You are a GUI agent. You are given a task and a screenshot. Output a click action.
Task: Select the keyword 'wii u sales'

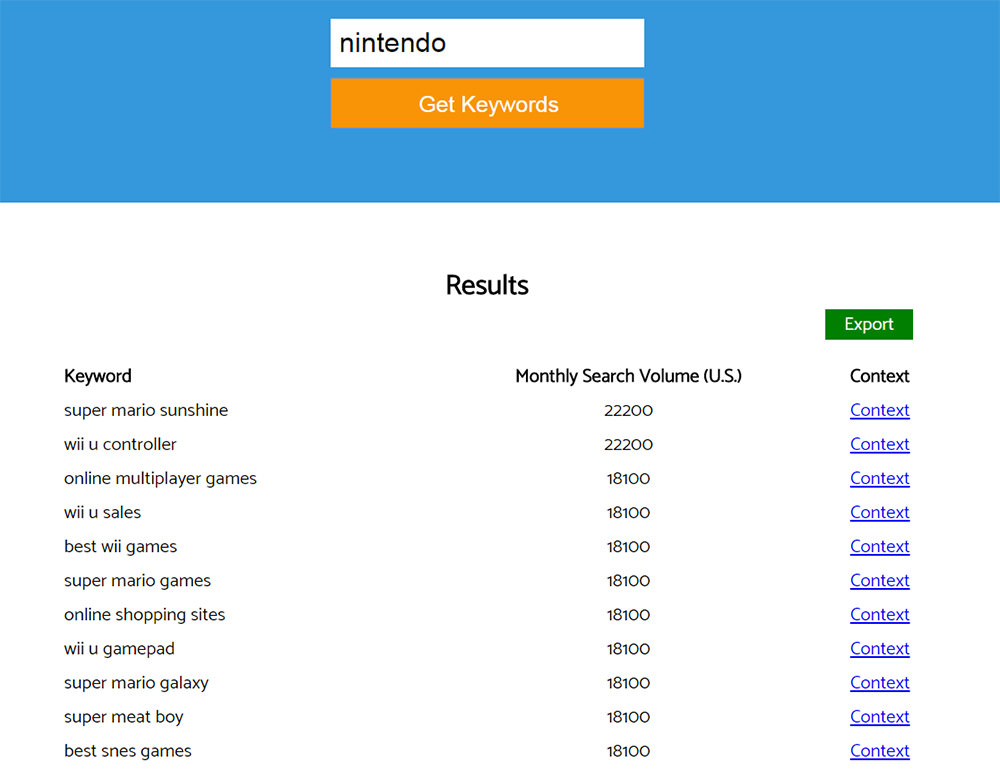pos(102,512)
